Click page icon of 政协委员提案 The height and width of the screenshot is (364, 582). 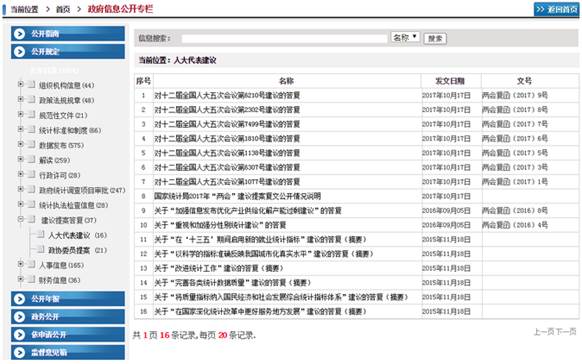(x=40, y=249)
